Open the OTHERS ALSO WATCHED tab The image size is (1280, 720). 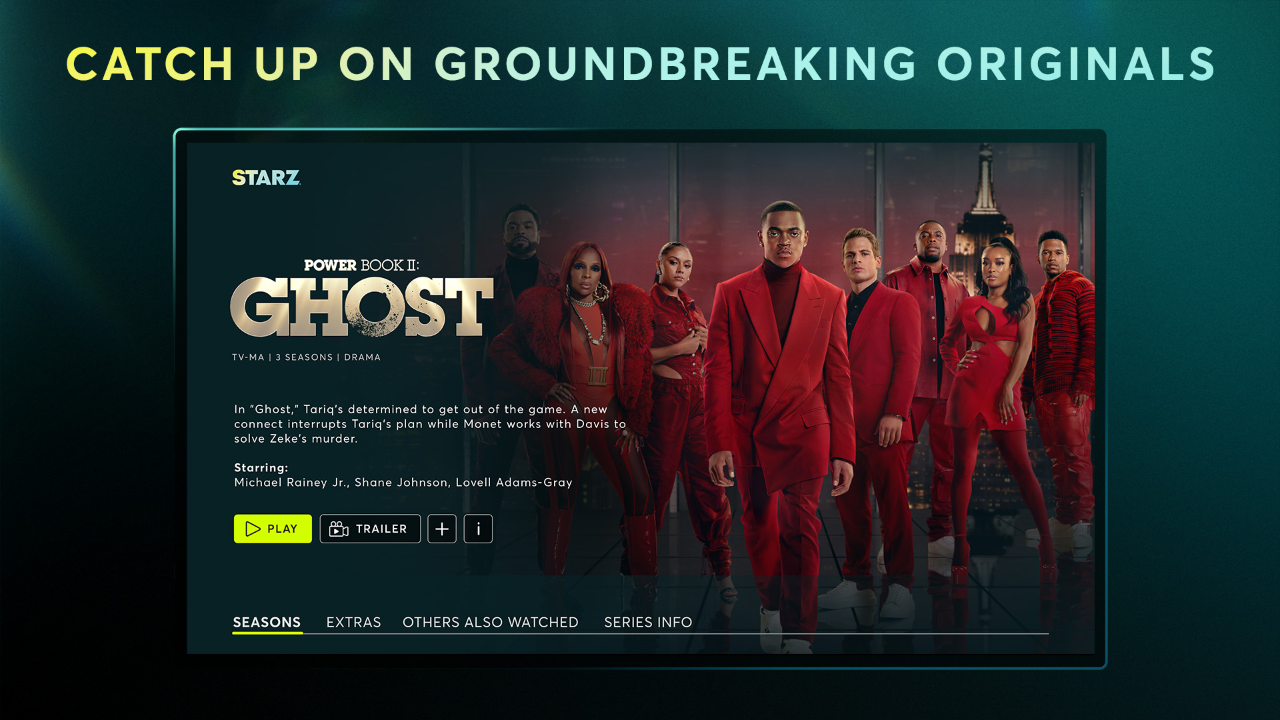point(491,622)
